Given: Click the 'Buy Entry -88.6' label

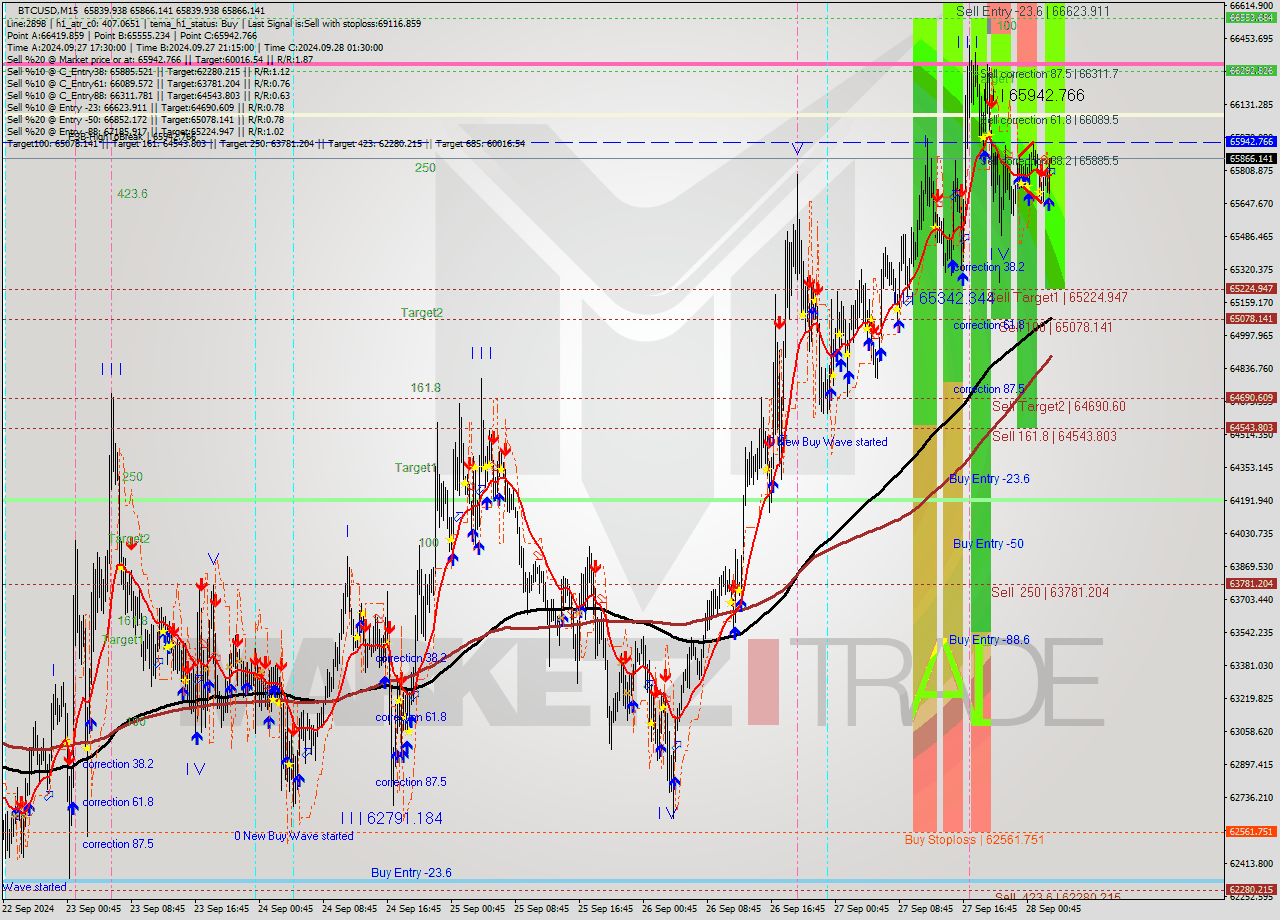Looking at the screenshot, I should point(988,640).
